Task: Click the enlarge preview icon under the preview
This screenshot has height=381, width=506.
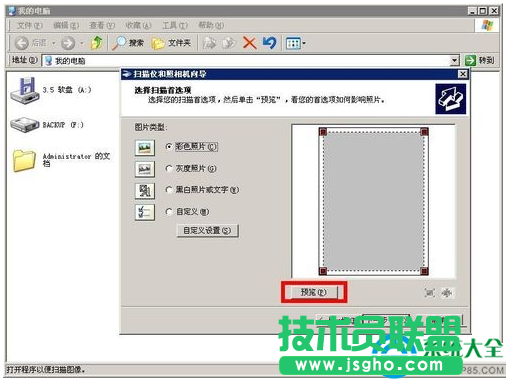Action: pos(429,293)
